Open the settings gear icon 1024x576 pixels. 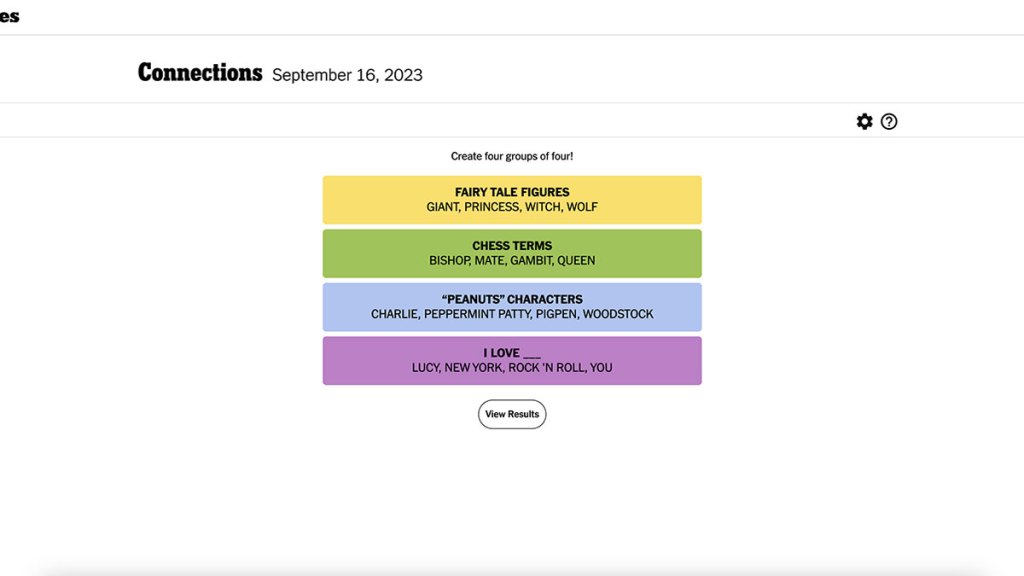tap(865, 122)
